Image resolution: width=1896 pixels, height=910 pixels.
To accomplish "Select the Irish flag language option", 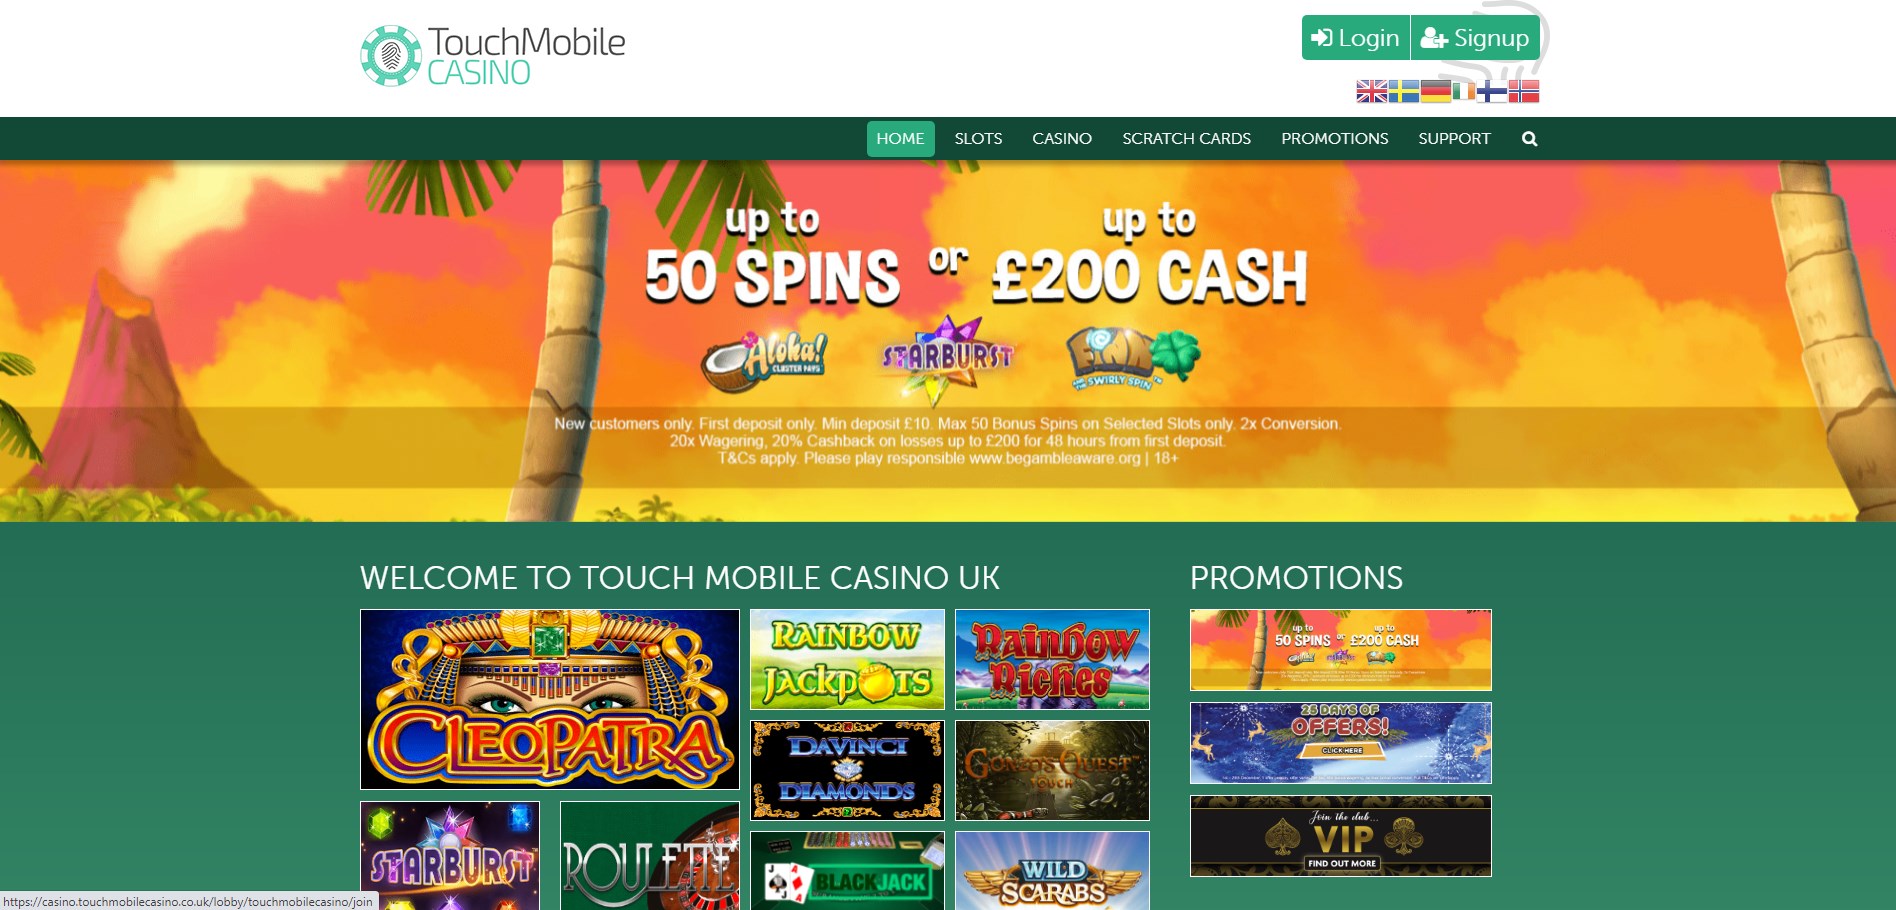I will click(1464, 92).
